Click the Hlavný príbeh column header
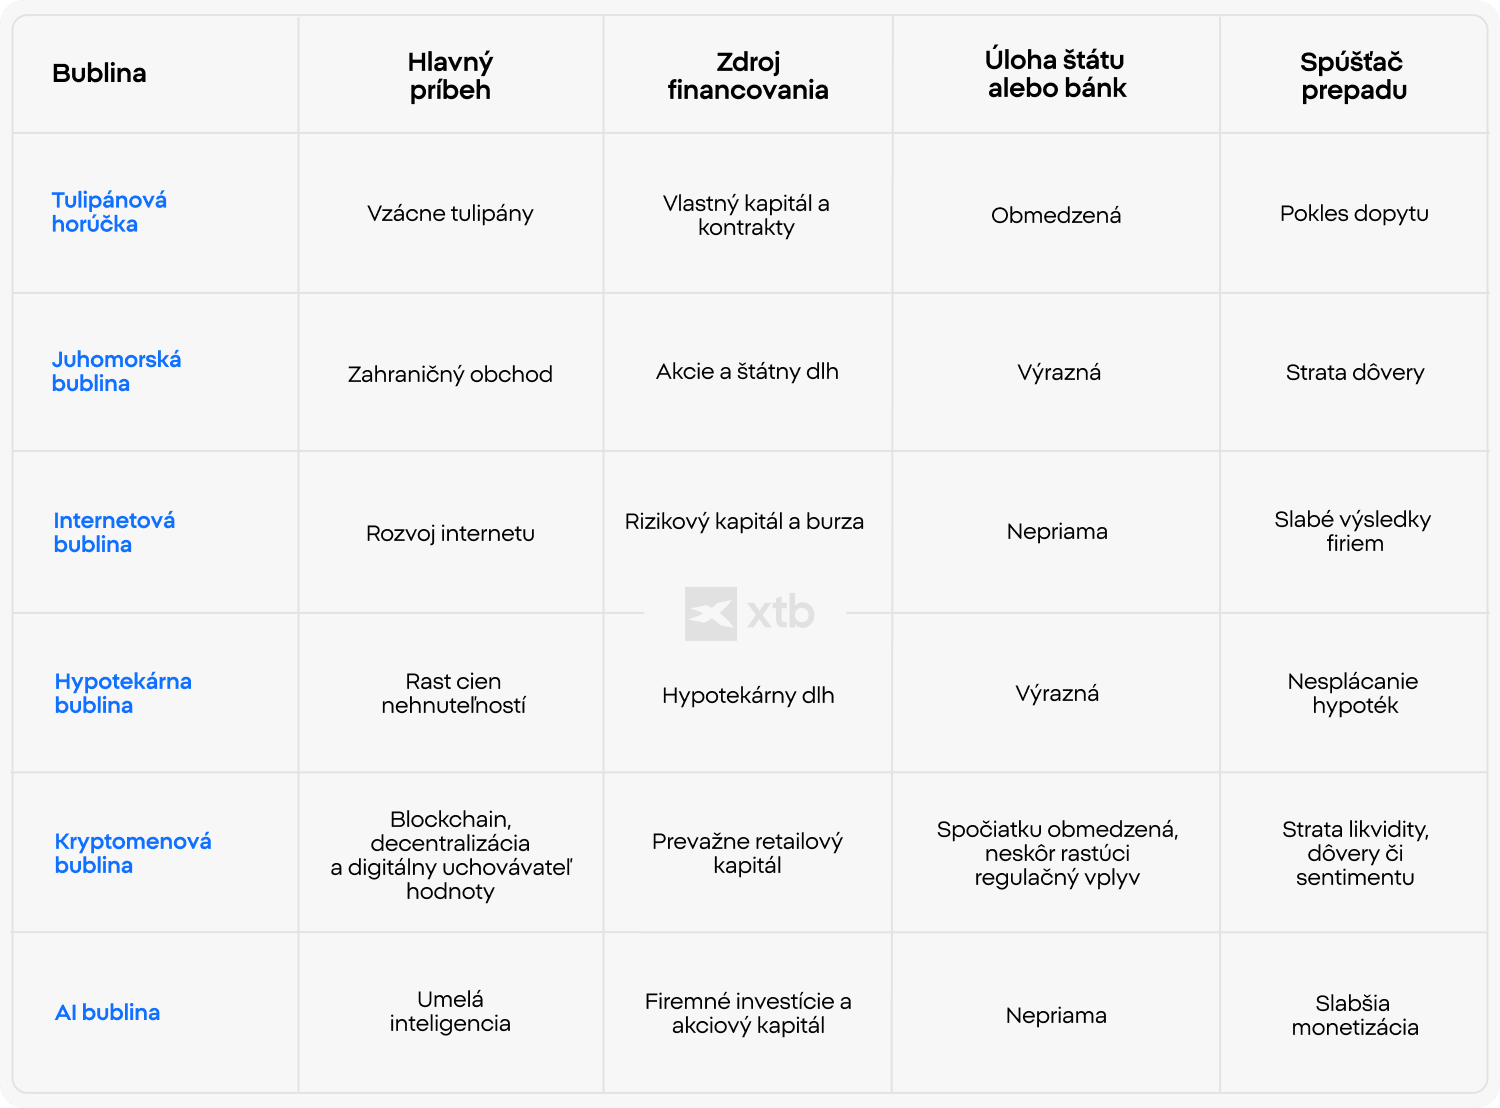The image size is (1500, 1108). pos(450,76)
